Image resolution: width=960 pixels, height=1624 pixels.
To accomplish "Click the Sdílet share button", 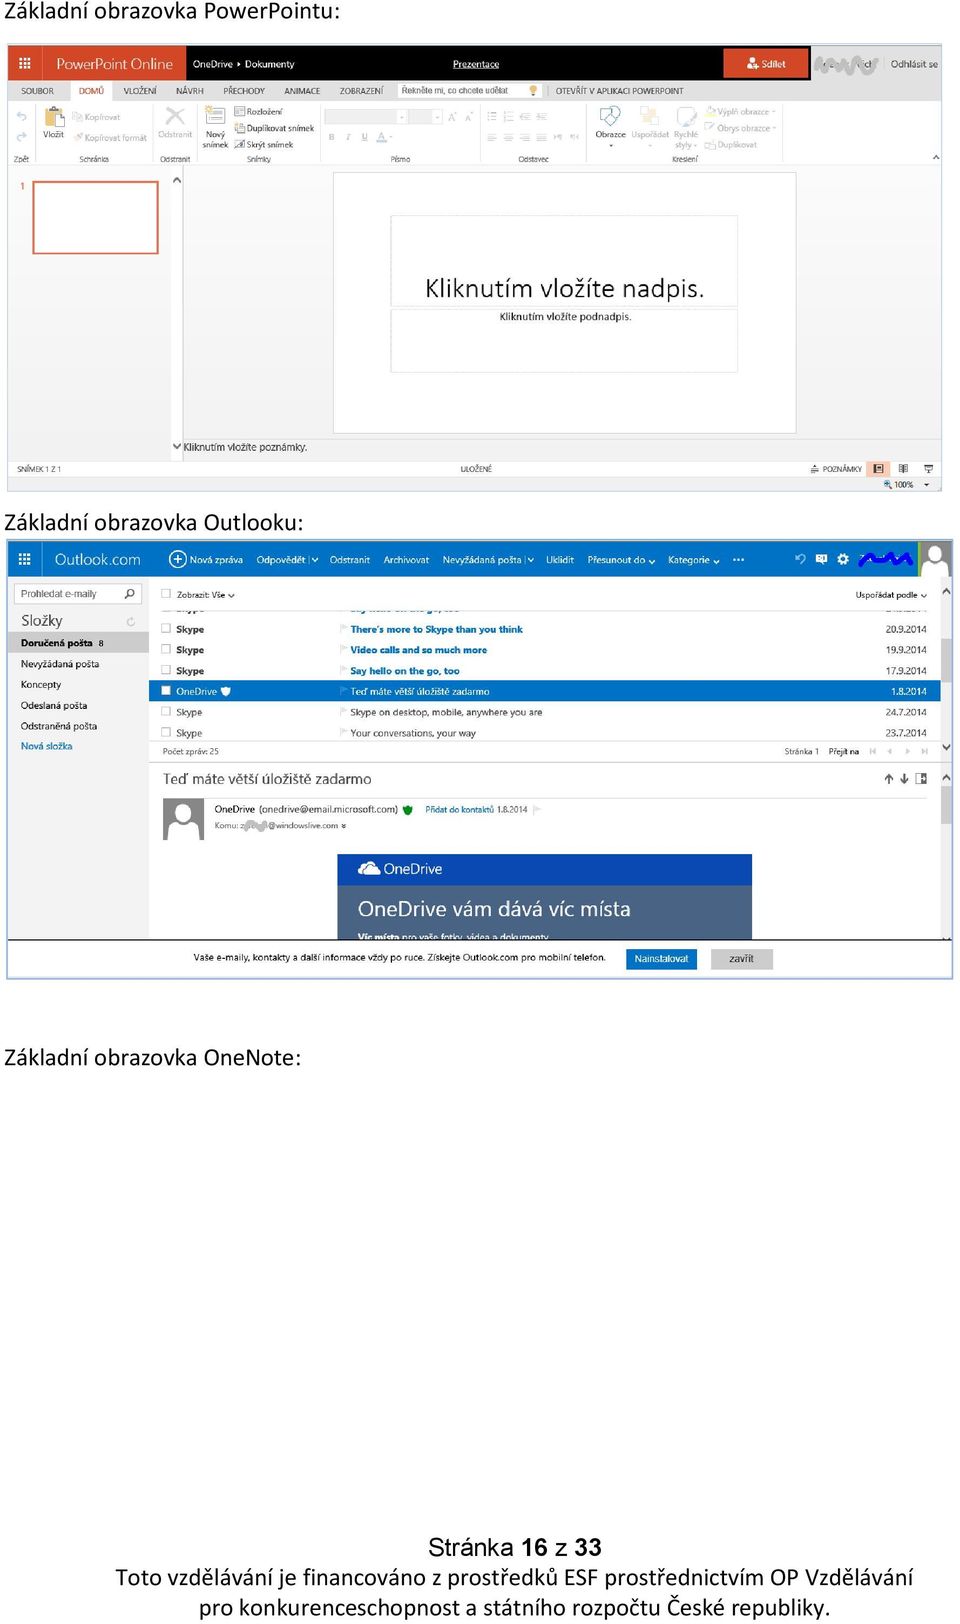I will [766, 63].
